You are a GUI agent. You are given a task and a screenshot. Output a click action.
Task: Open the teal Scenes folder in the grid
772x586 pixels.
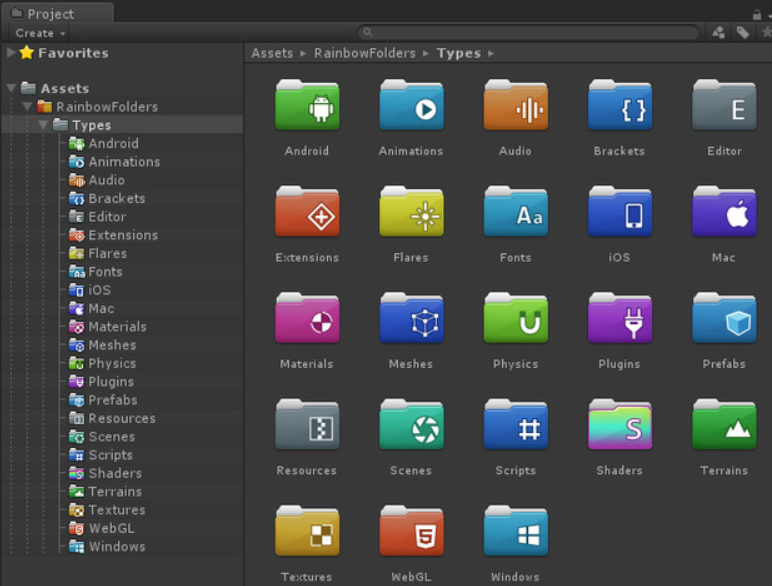tap(411, 424)
